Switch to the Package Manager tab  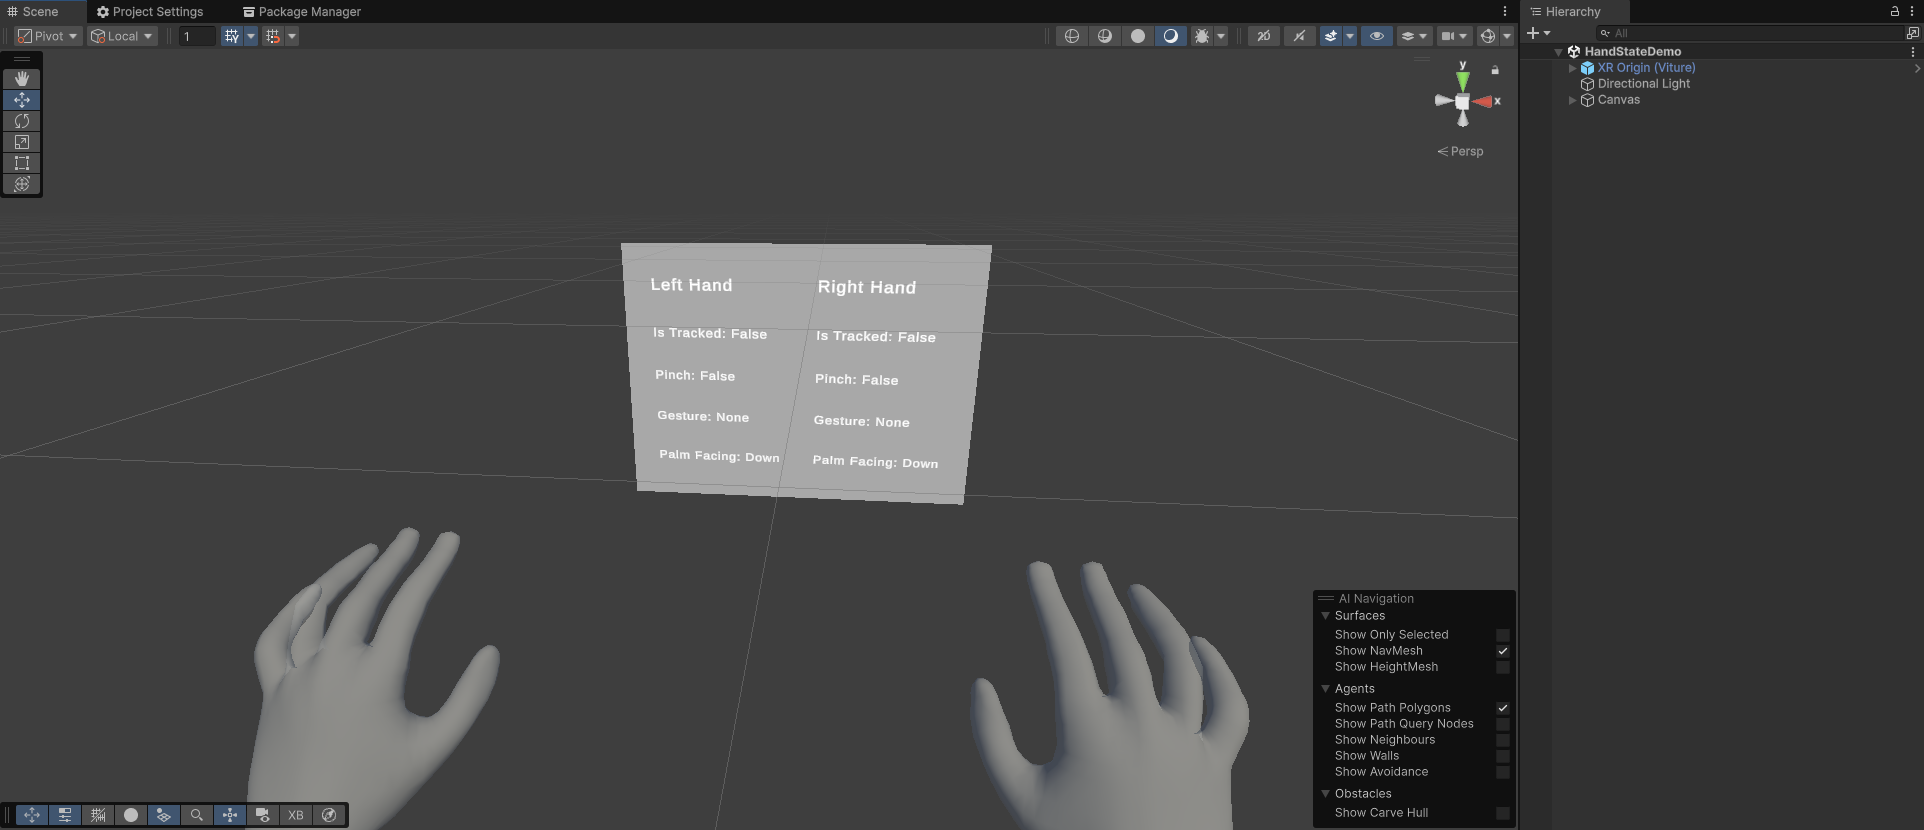[x=302, y=12]
